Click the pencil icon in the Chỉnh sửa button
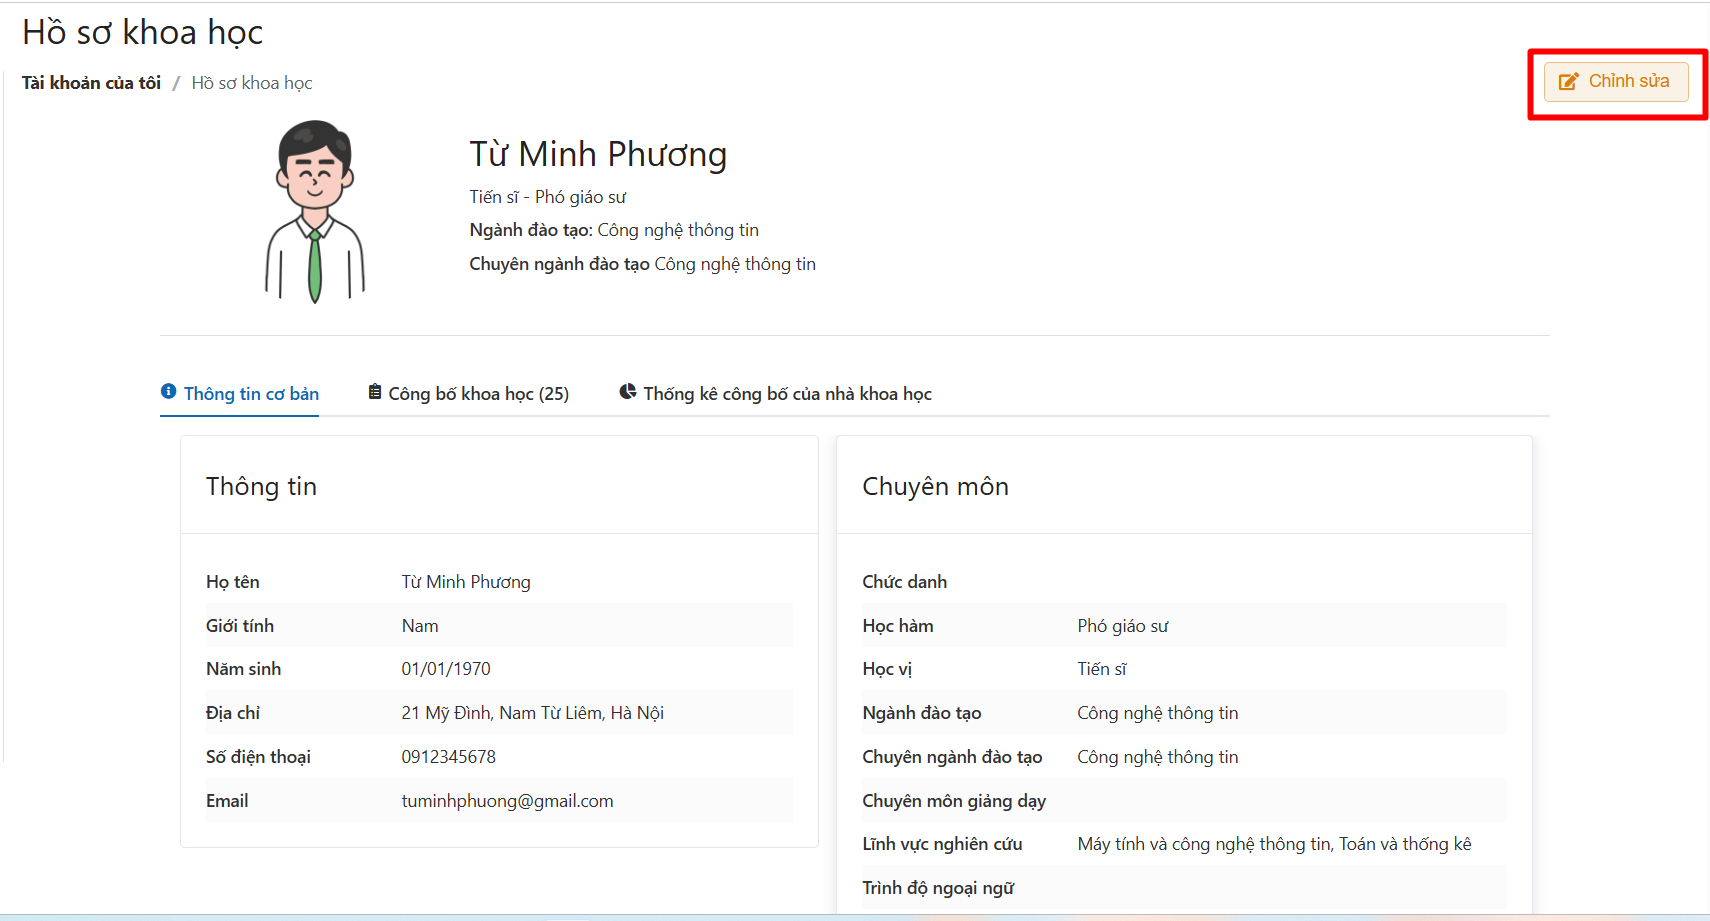1710x921 pixels. (x=1568, y=82)
